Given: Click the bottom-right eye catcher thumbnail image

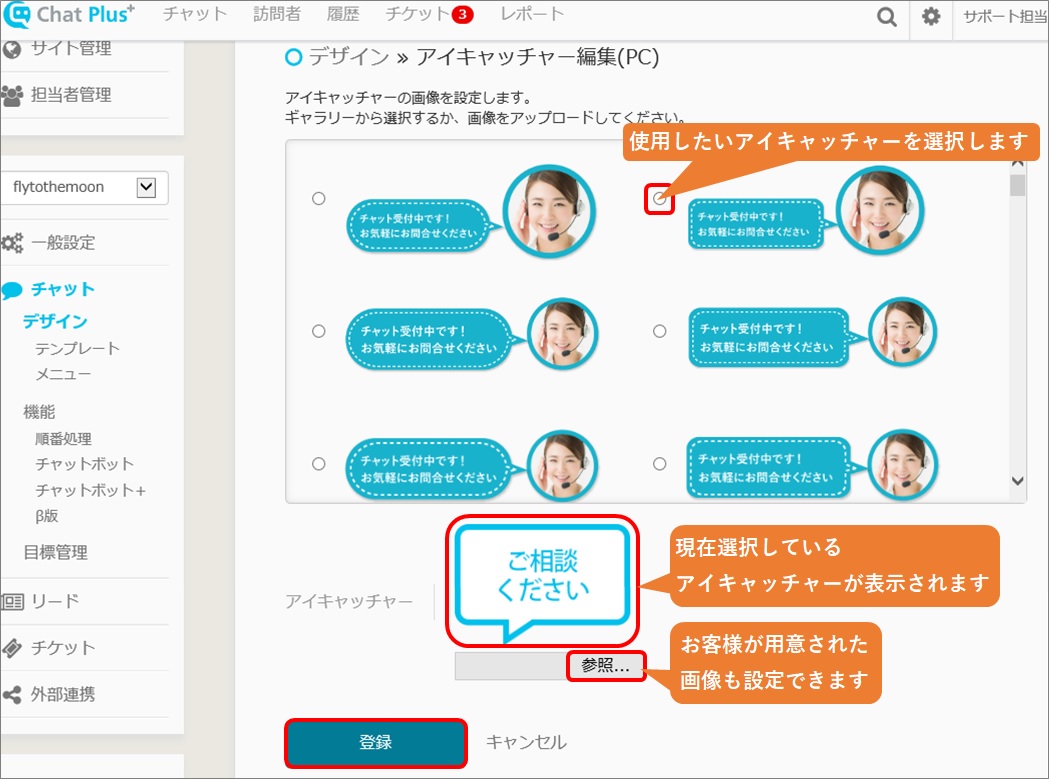Looking at the screenshot, I should [813, 466].
